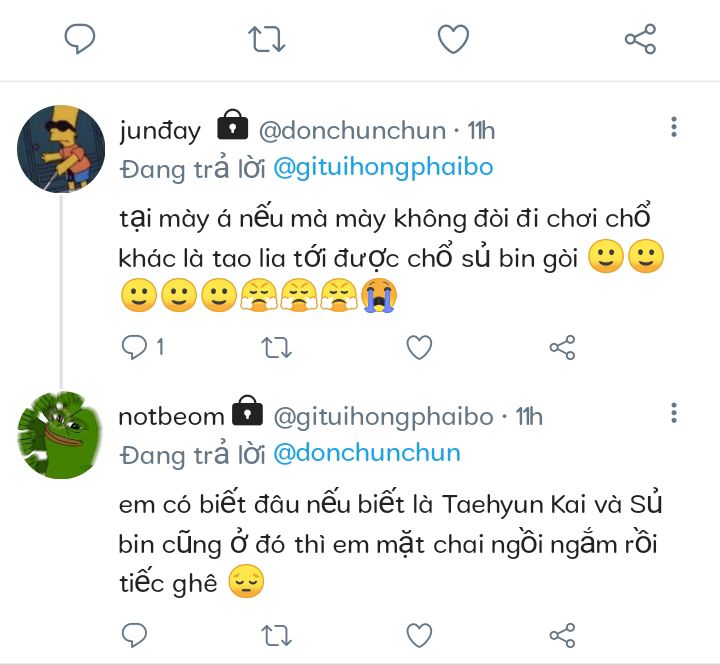The image size is (720, 665).
Task: View notbeom's Pepe frog profile picture
Action: pos(61,435)
